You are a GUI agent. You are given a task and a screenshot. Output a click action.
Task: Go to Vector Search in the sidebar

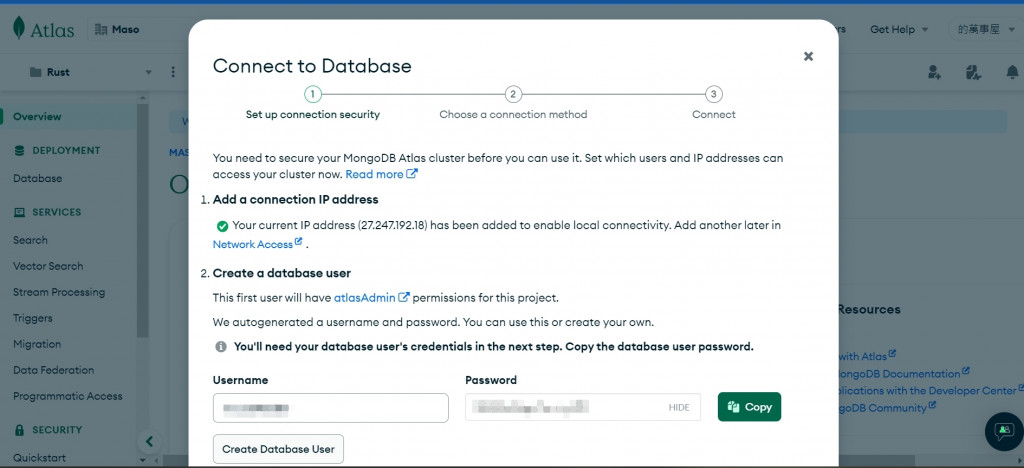(x=48, y=266)
